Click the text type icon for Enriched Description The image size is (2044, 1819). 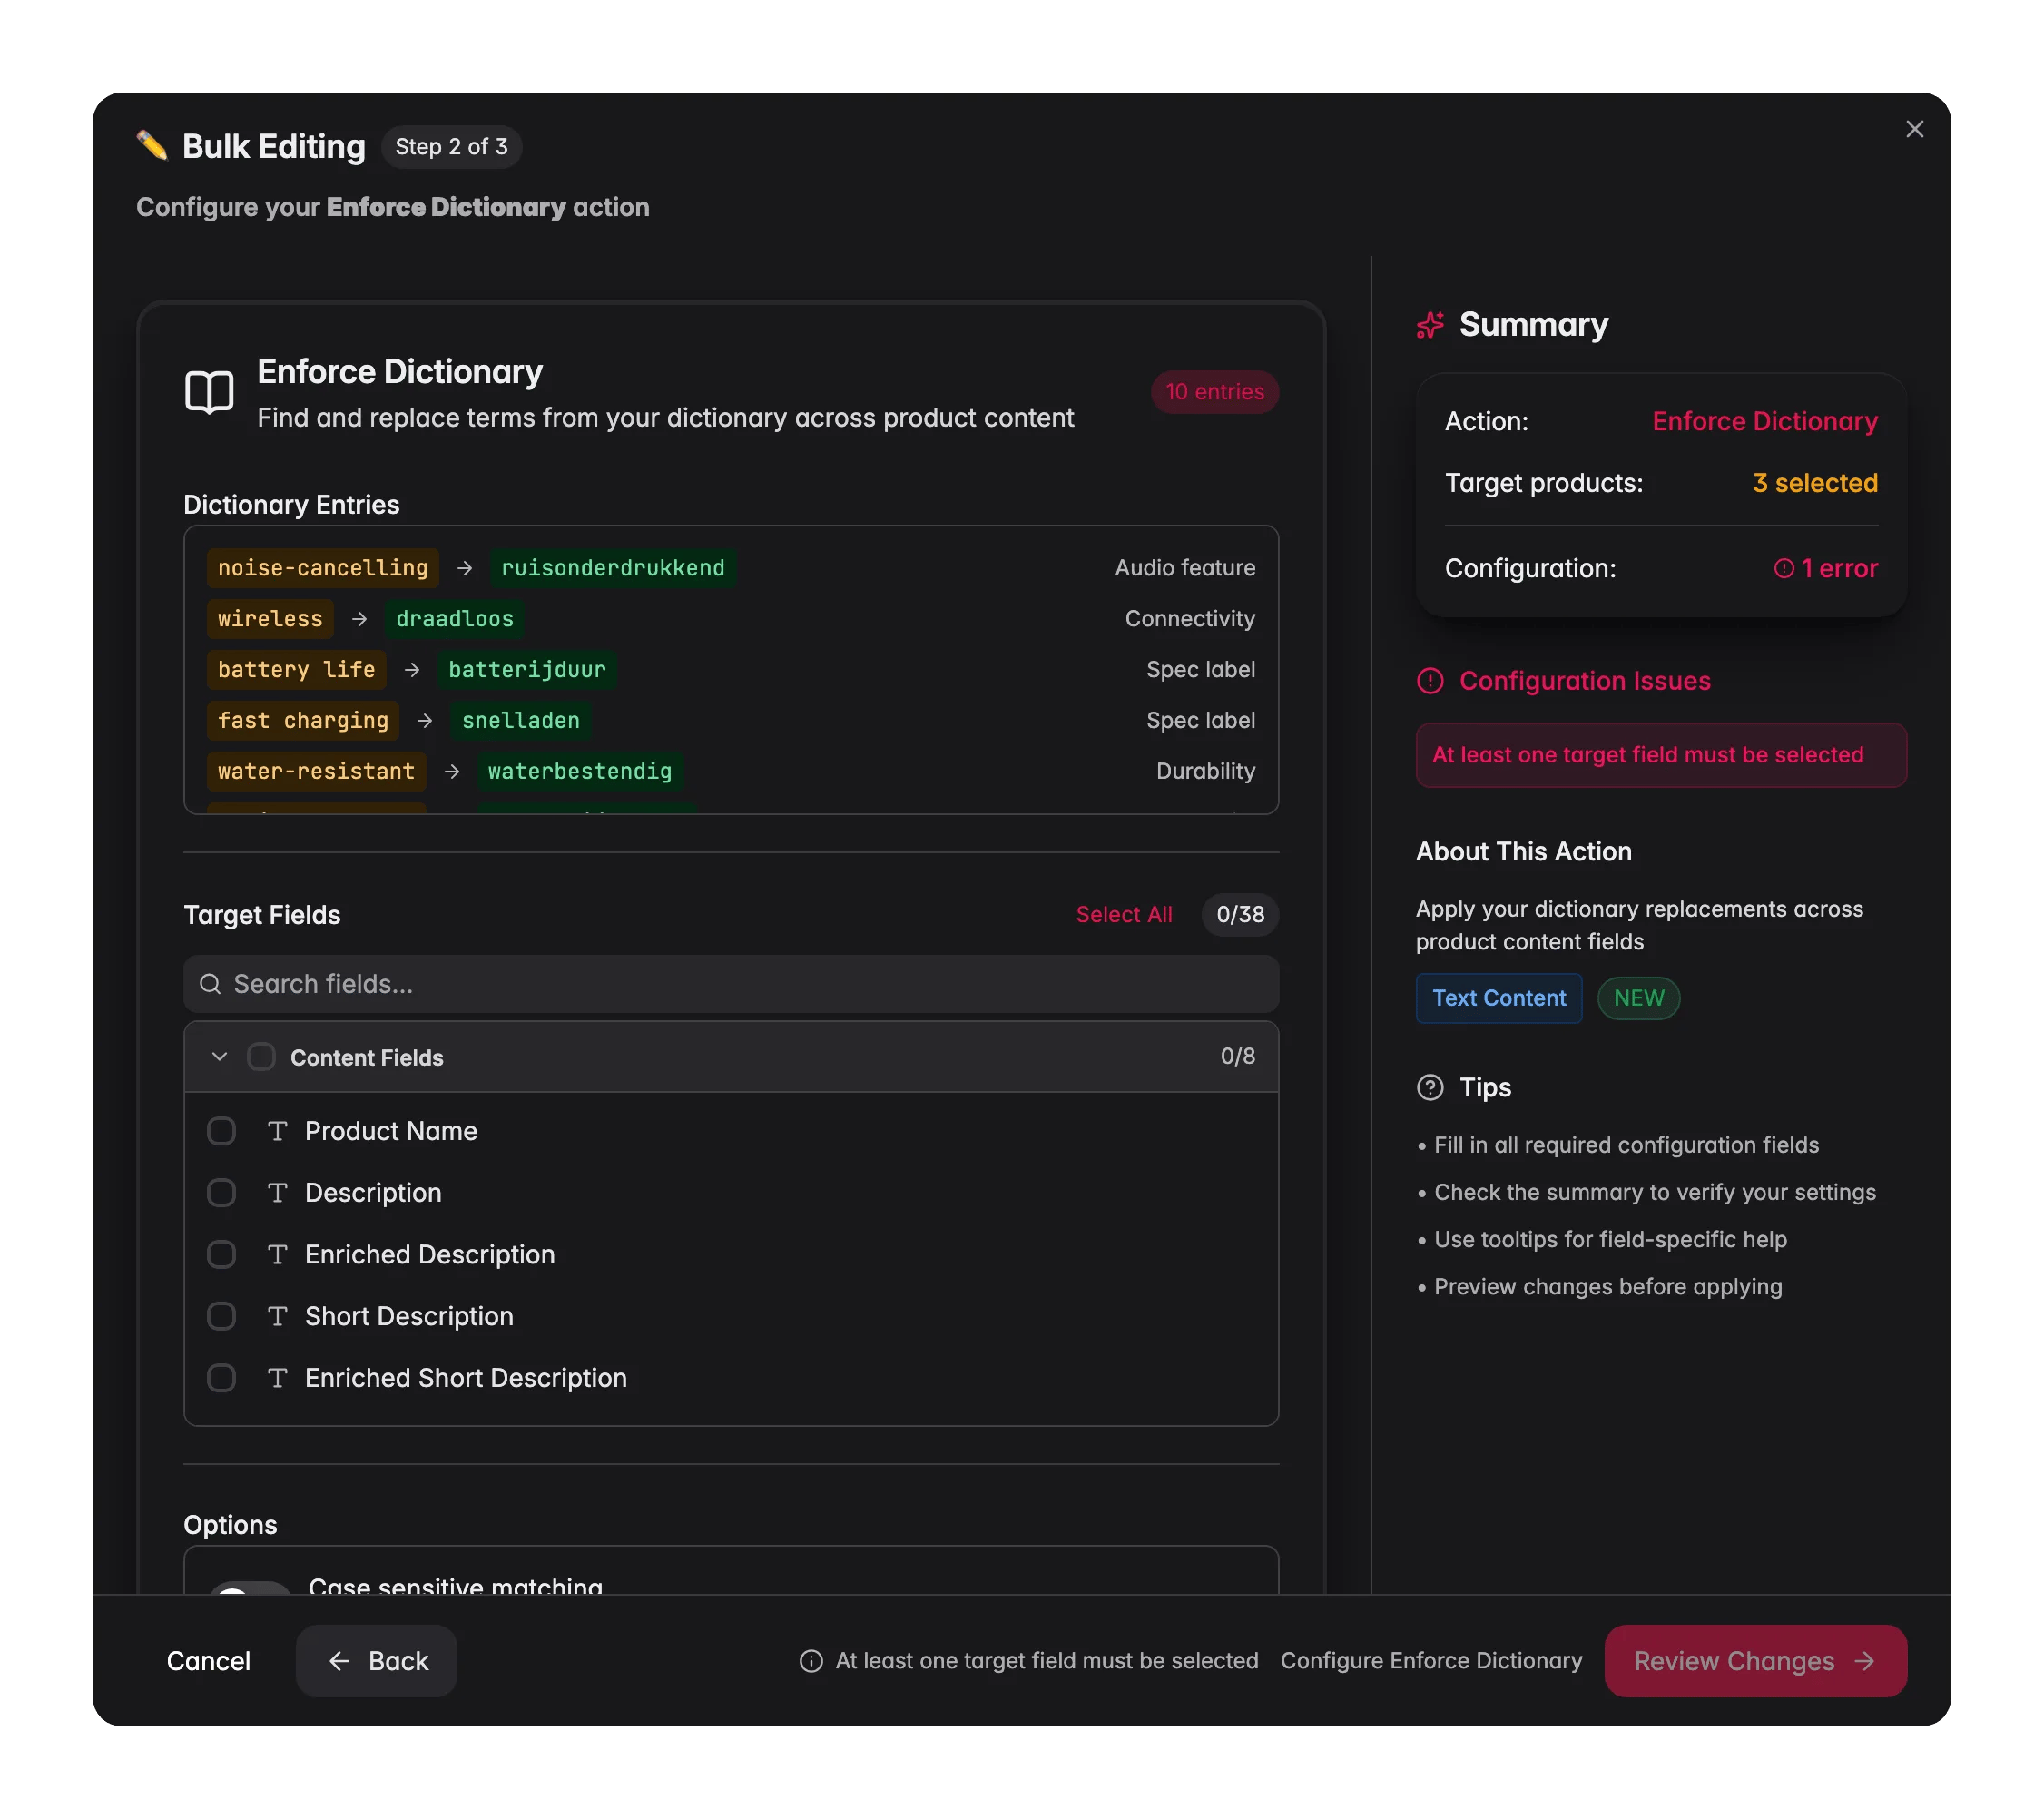pos(277,1254)
